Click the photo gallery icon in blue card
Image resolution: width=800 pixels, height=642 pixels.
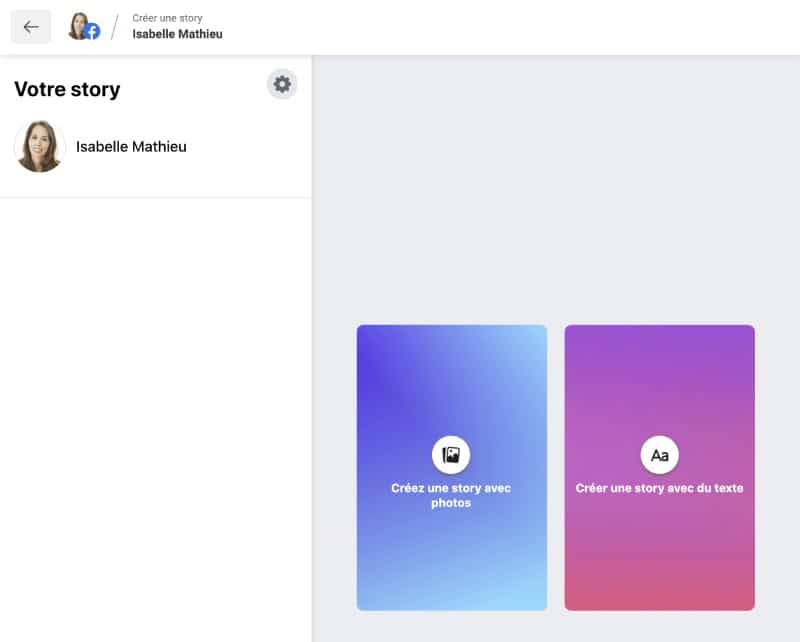(451, 455)
